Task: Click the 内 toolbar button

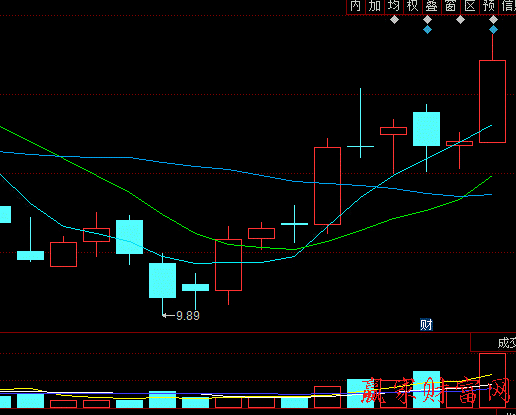Action: (355, 6)
